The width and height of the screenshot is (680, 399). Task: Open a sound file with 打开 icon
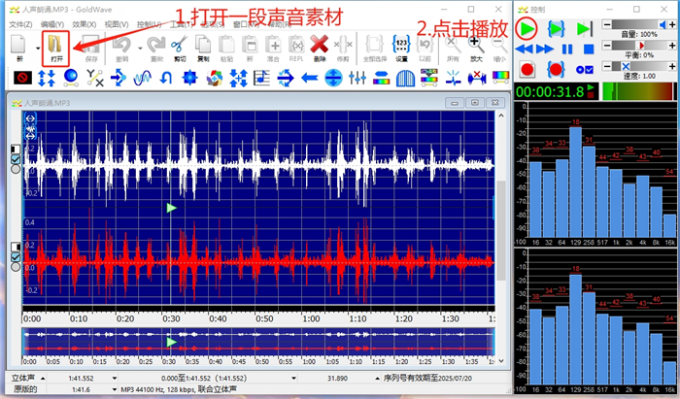(56, 48)
